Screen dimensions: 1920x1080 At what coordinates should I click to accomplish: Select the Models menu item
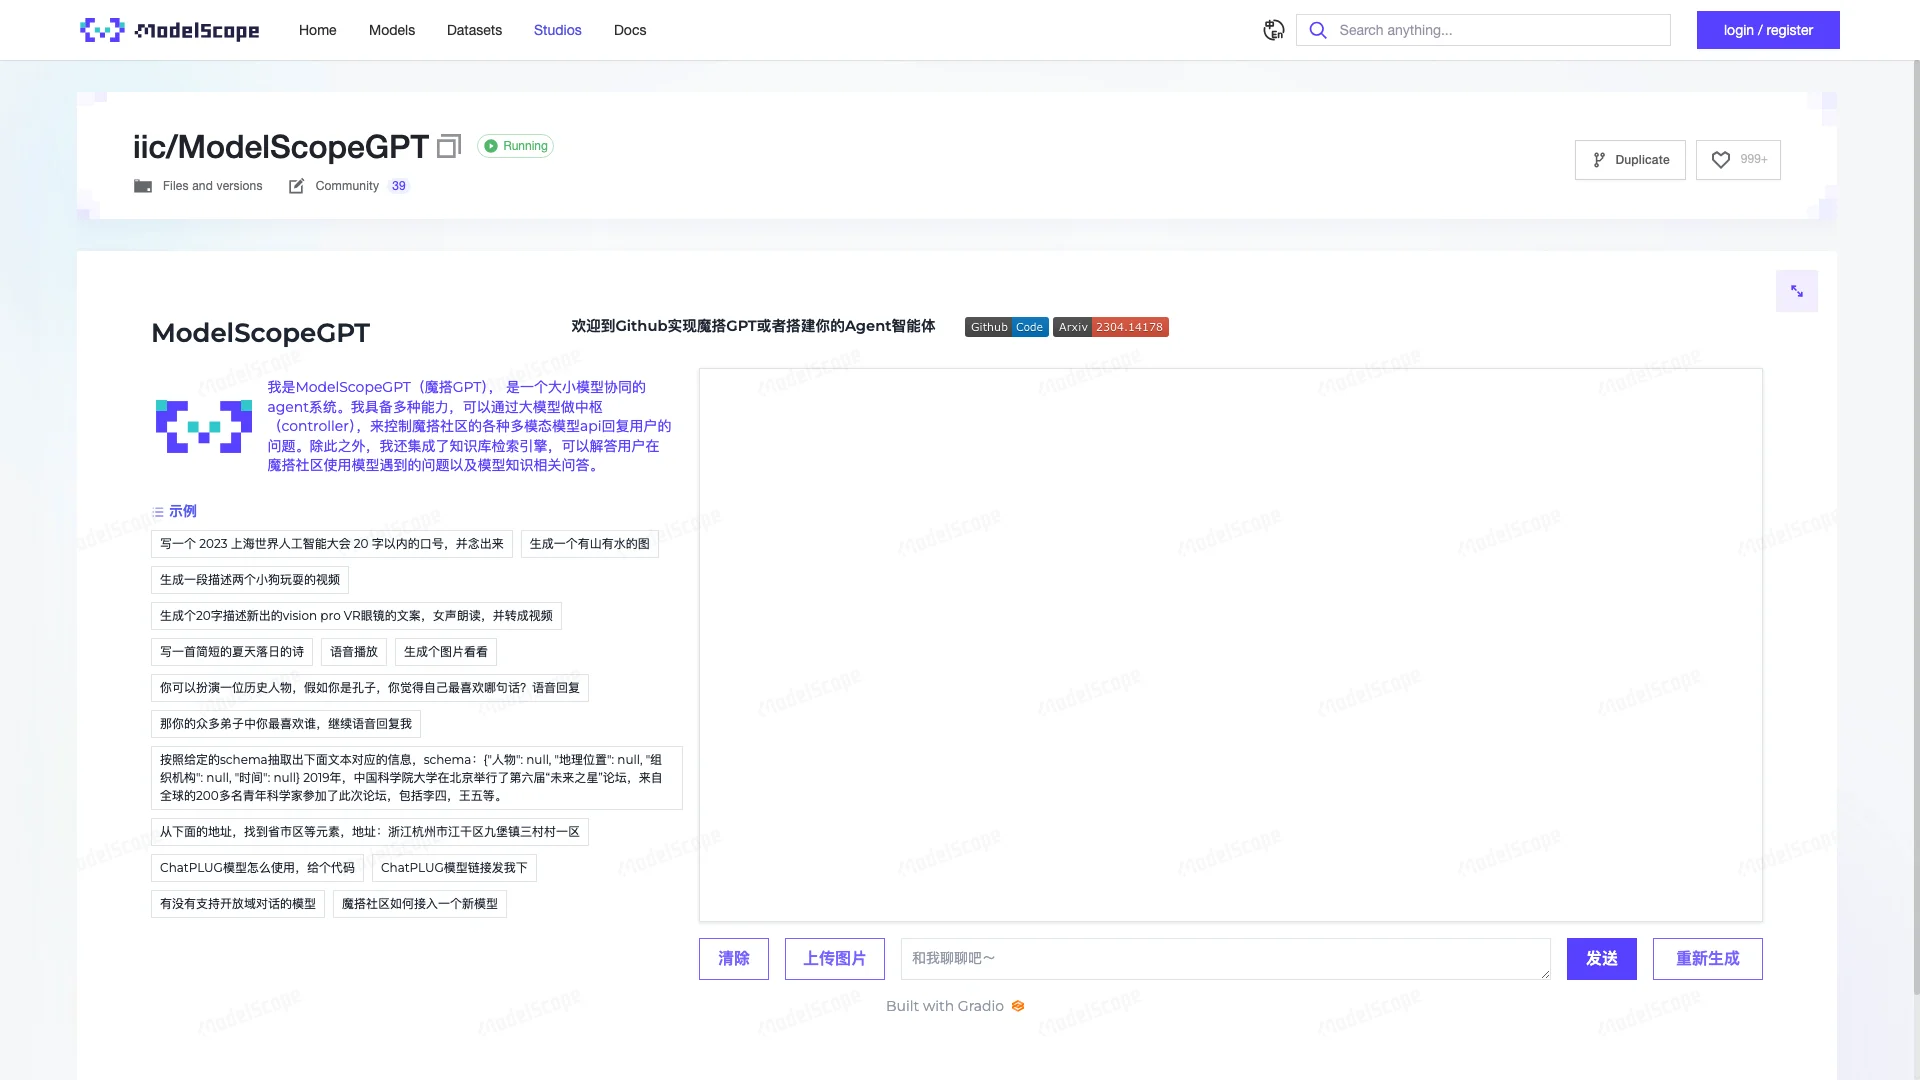click(x=392, y=29)
